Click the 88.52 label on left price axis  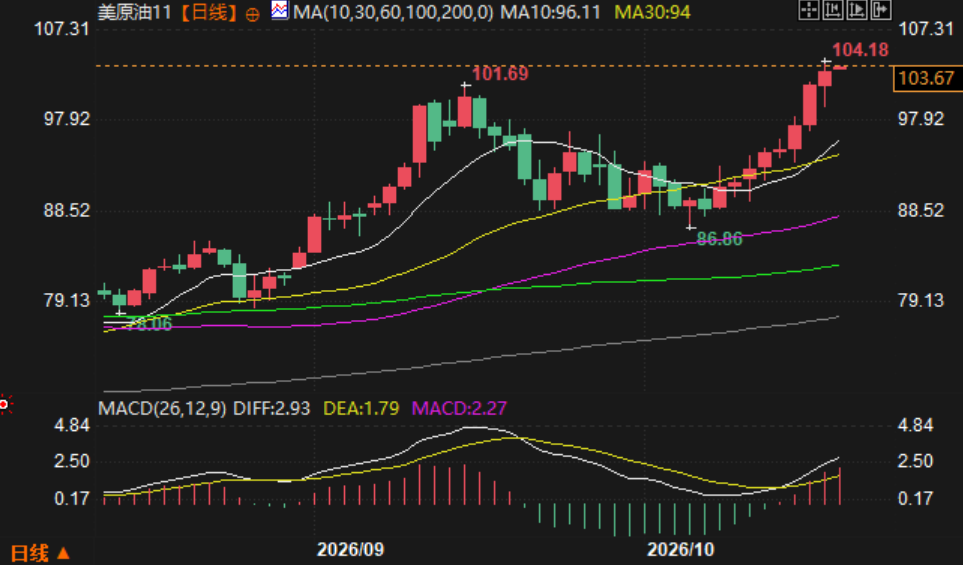(66, 211)
